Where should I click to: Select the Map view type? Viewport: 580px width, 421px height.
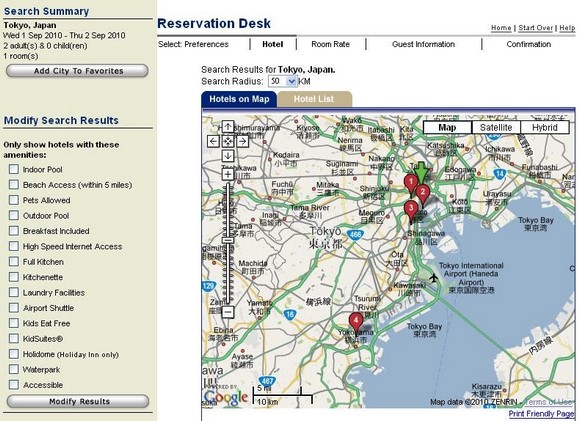point(447,128)
